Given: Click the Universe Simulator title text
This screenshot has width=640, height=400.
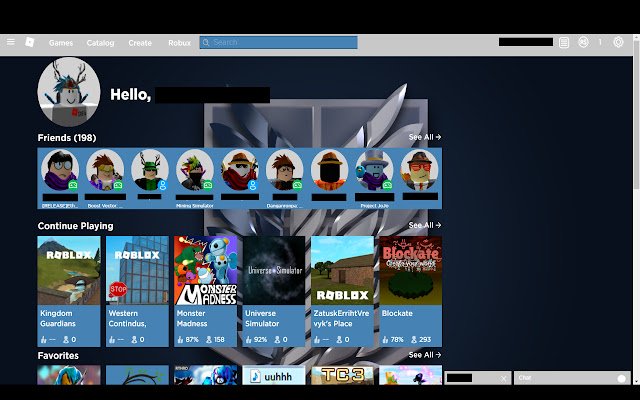Looking at the screenshot, I should point(262,318).
